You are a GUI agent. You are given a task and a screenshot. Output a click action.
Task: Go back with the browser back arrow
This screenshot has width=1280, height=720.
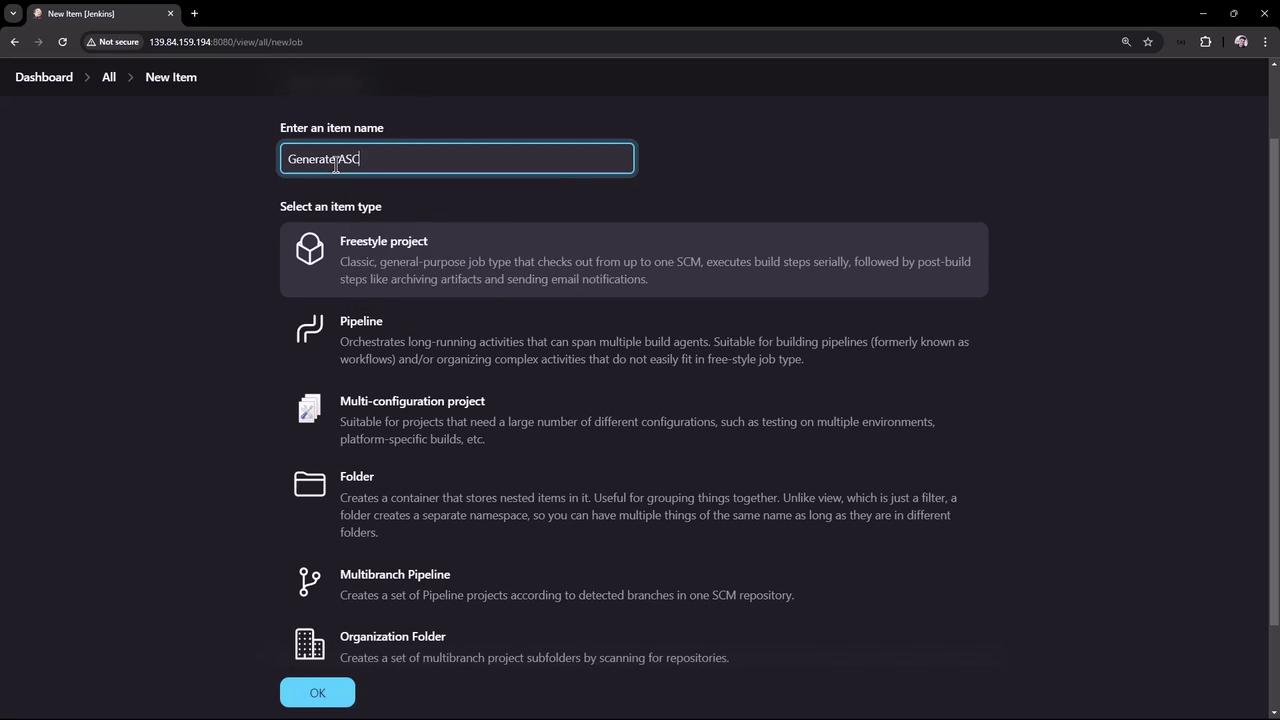pyautogui.click(x=14, y=42)
